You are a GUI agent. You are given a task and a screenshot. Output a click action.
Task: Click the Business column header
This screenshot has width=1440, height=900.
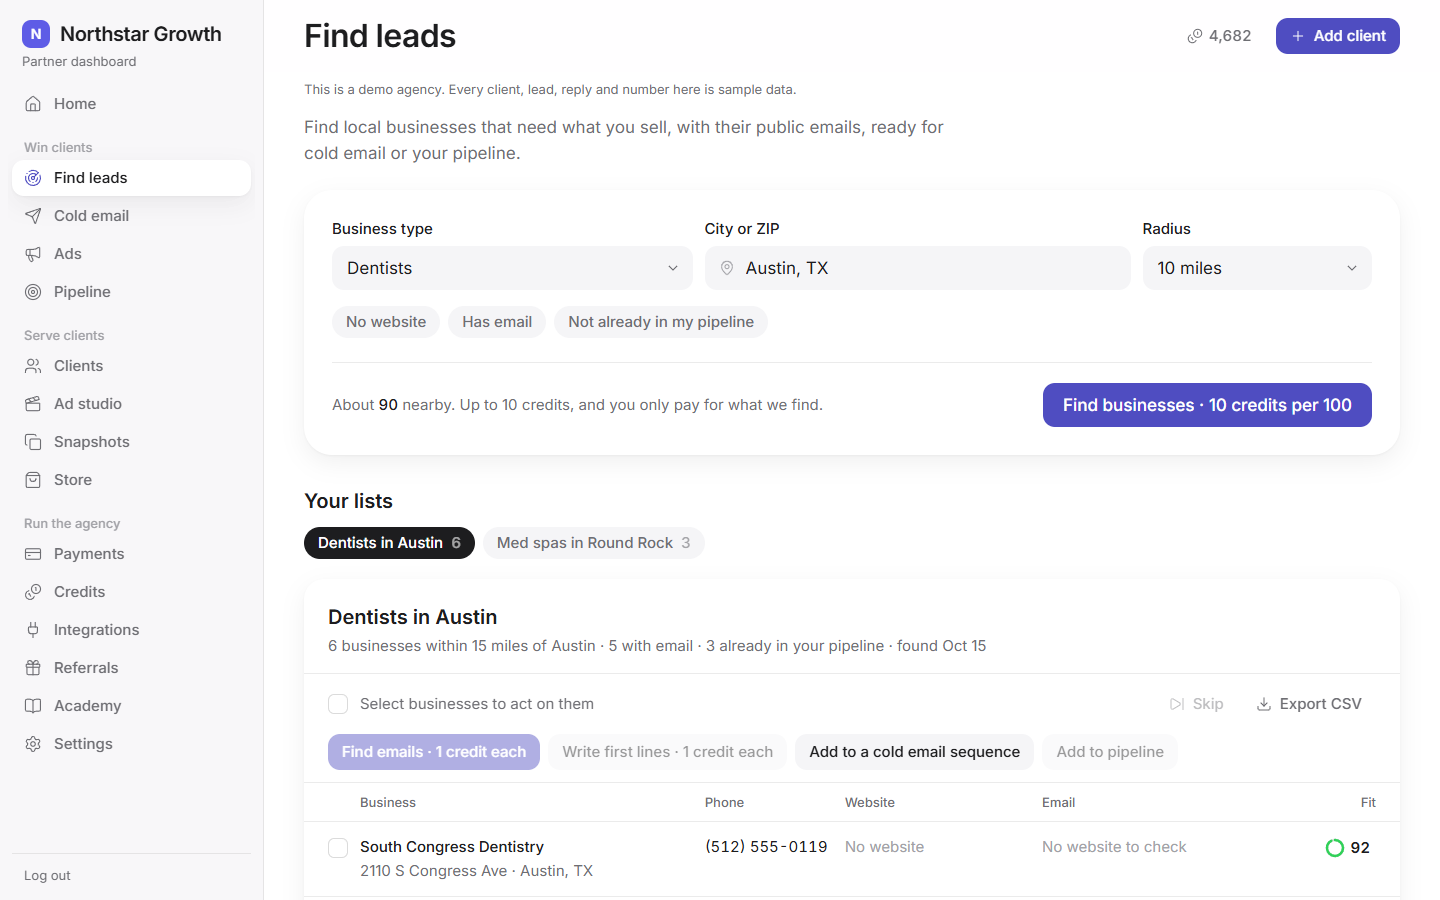click(x=388, y=803)
